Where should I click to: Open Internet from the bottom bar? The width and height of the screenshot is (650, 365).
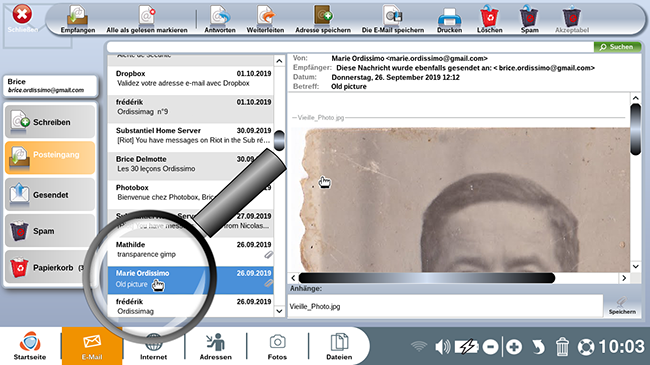(153, 346)
